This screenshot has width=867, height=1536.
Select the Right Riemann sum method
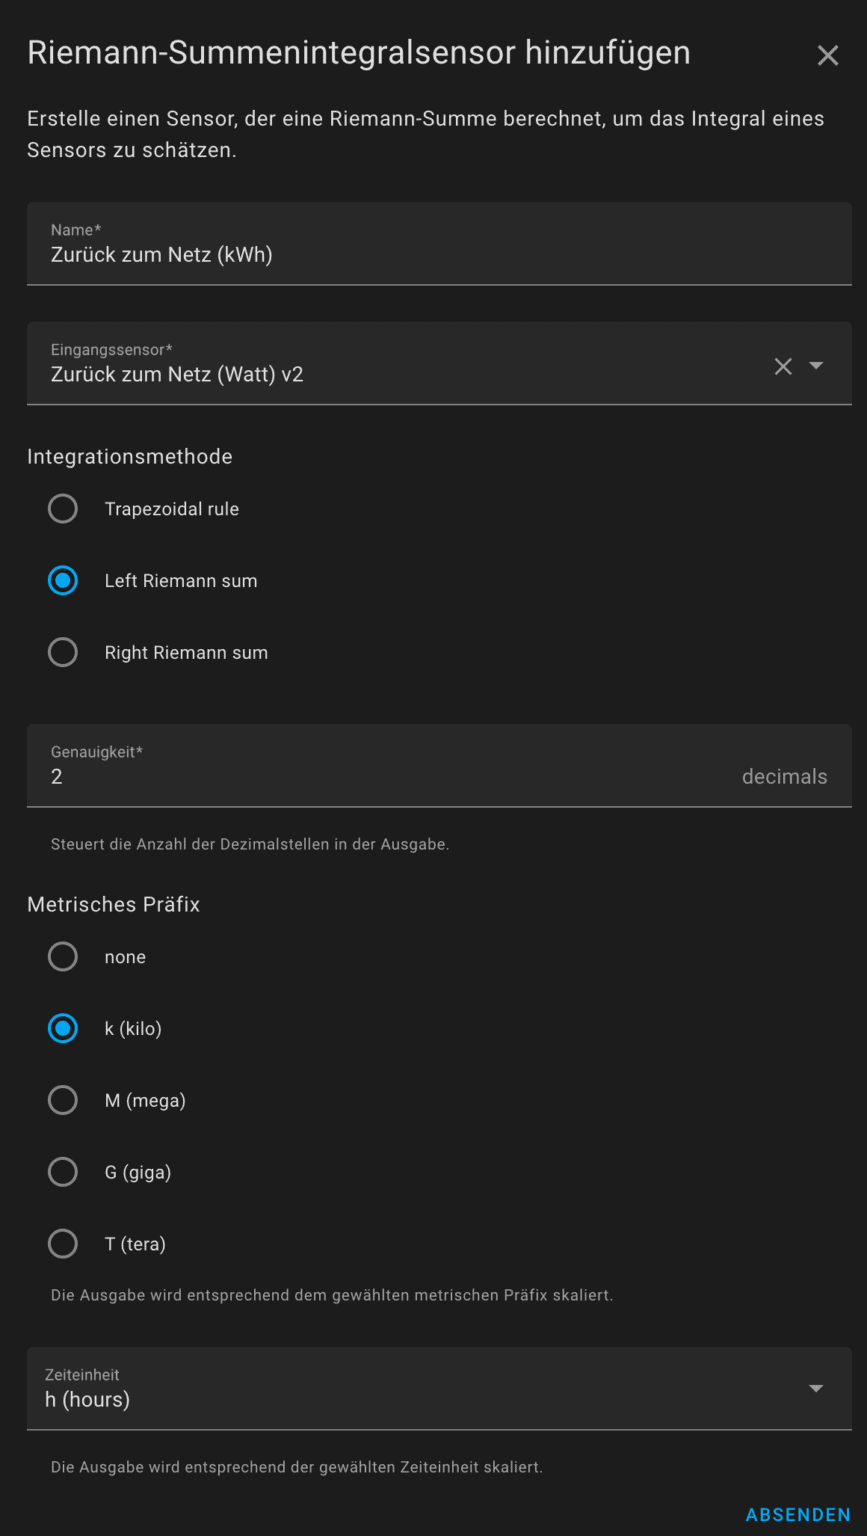click(62, 652)
